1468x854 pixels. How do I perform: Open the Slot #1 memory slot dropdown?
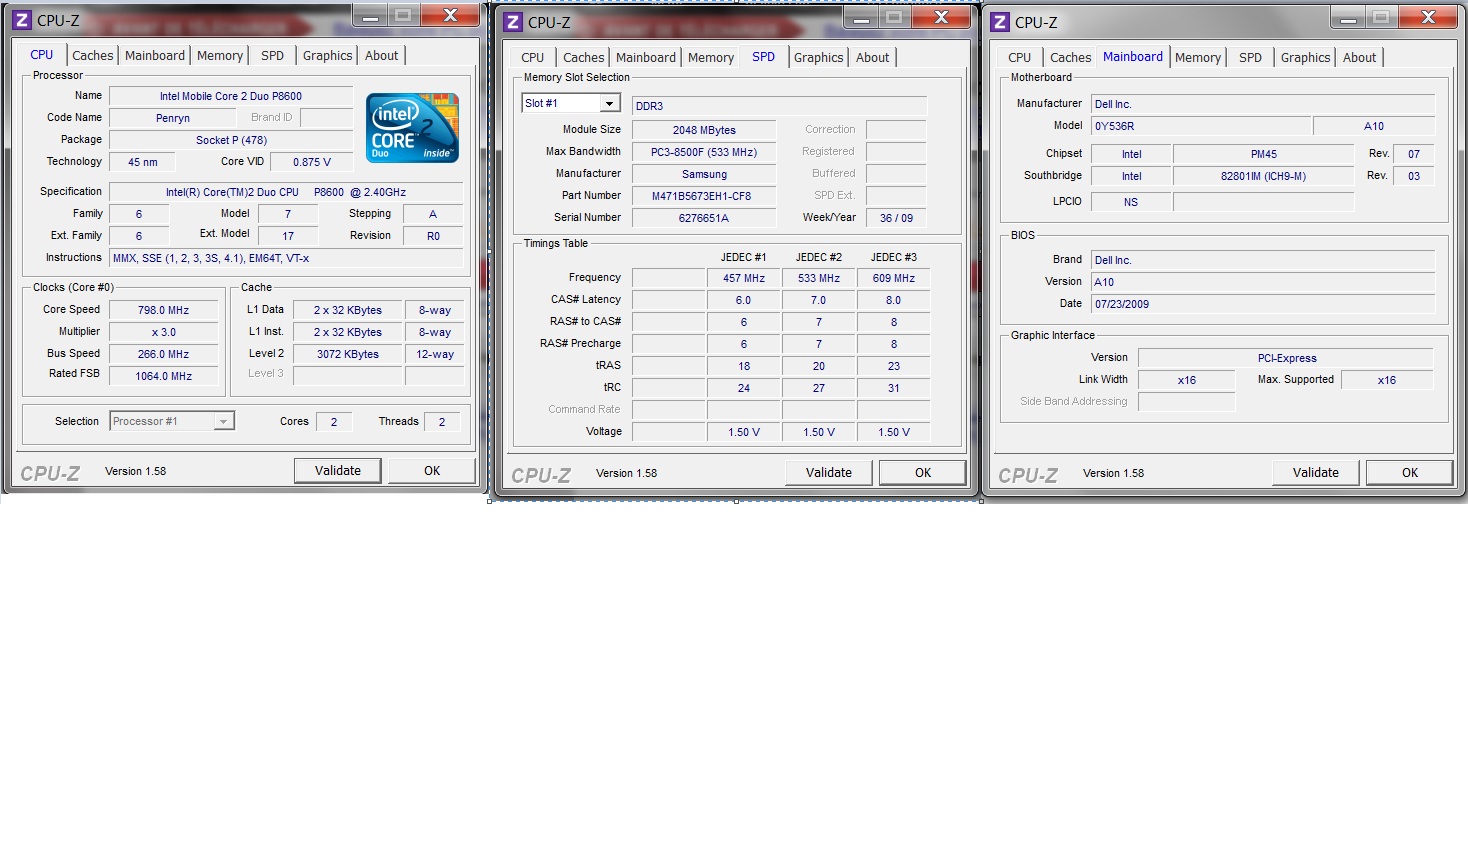609,104
